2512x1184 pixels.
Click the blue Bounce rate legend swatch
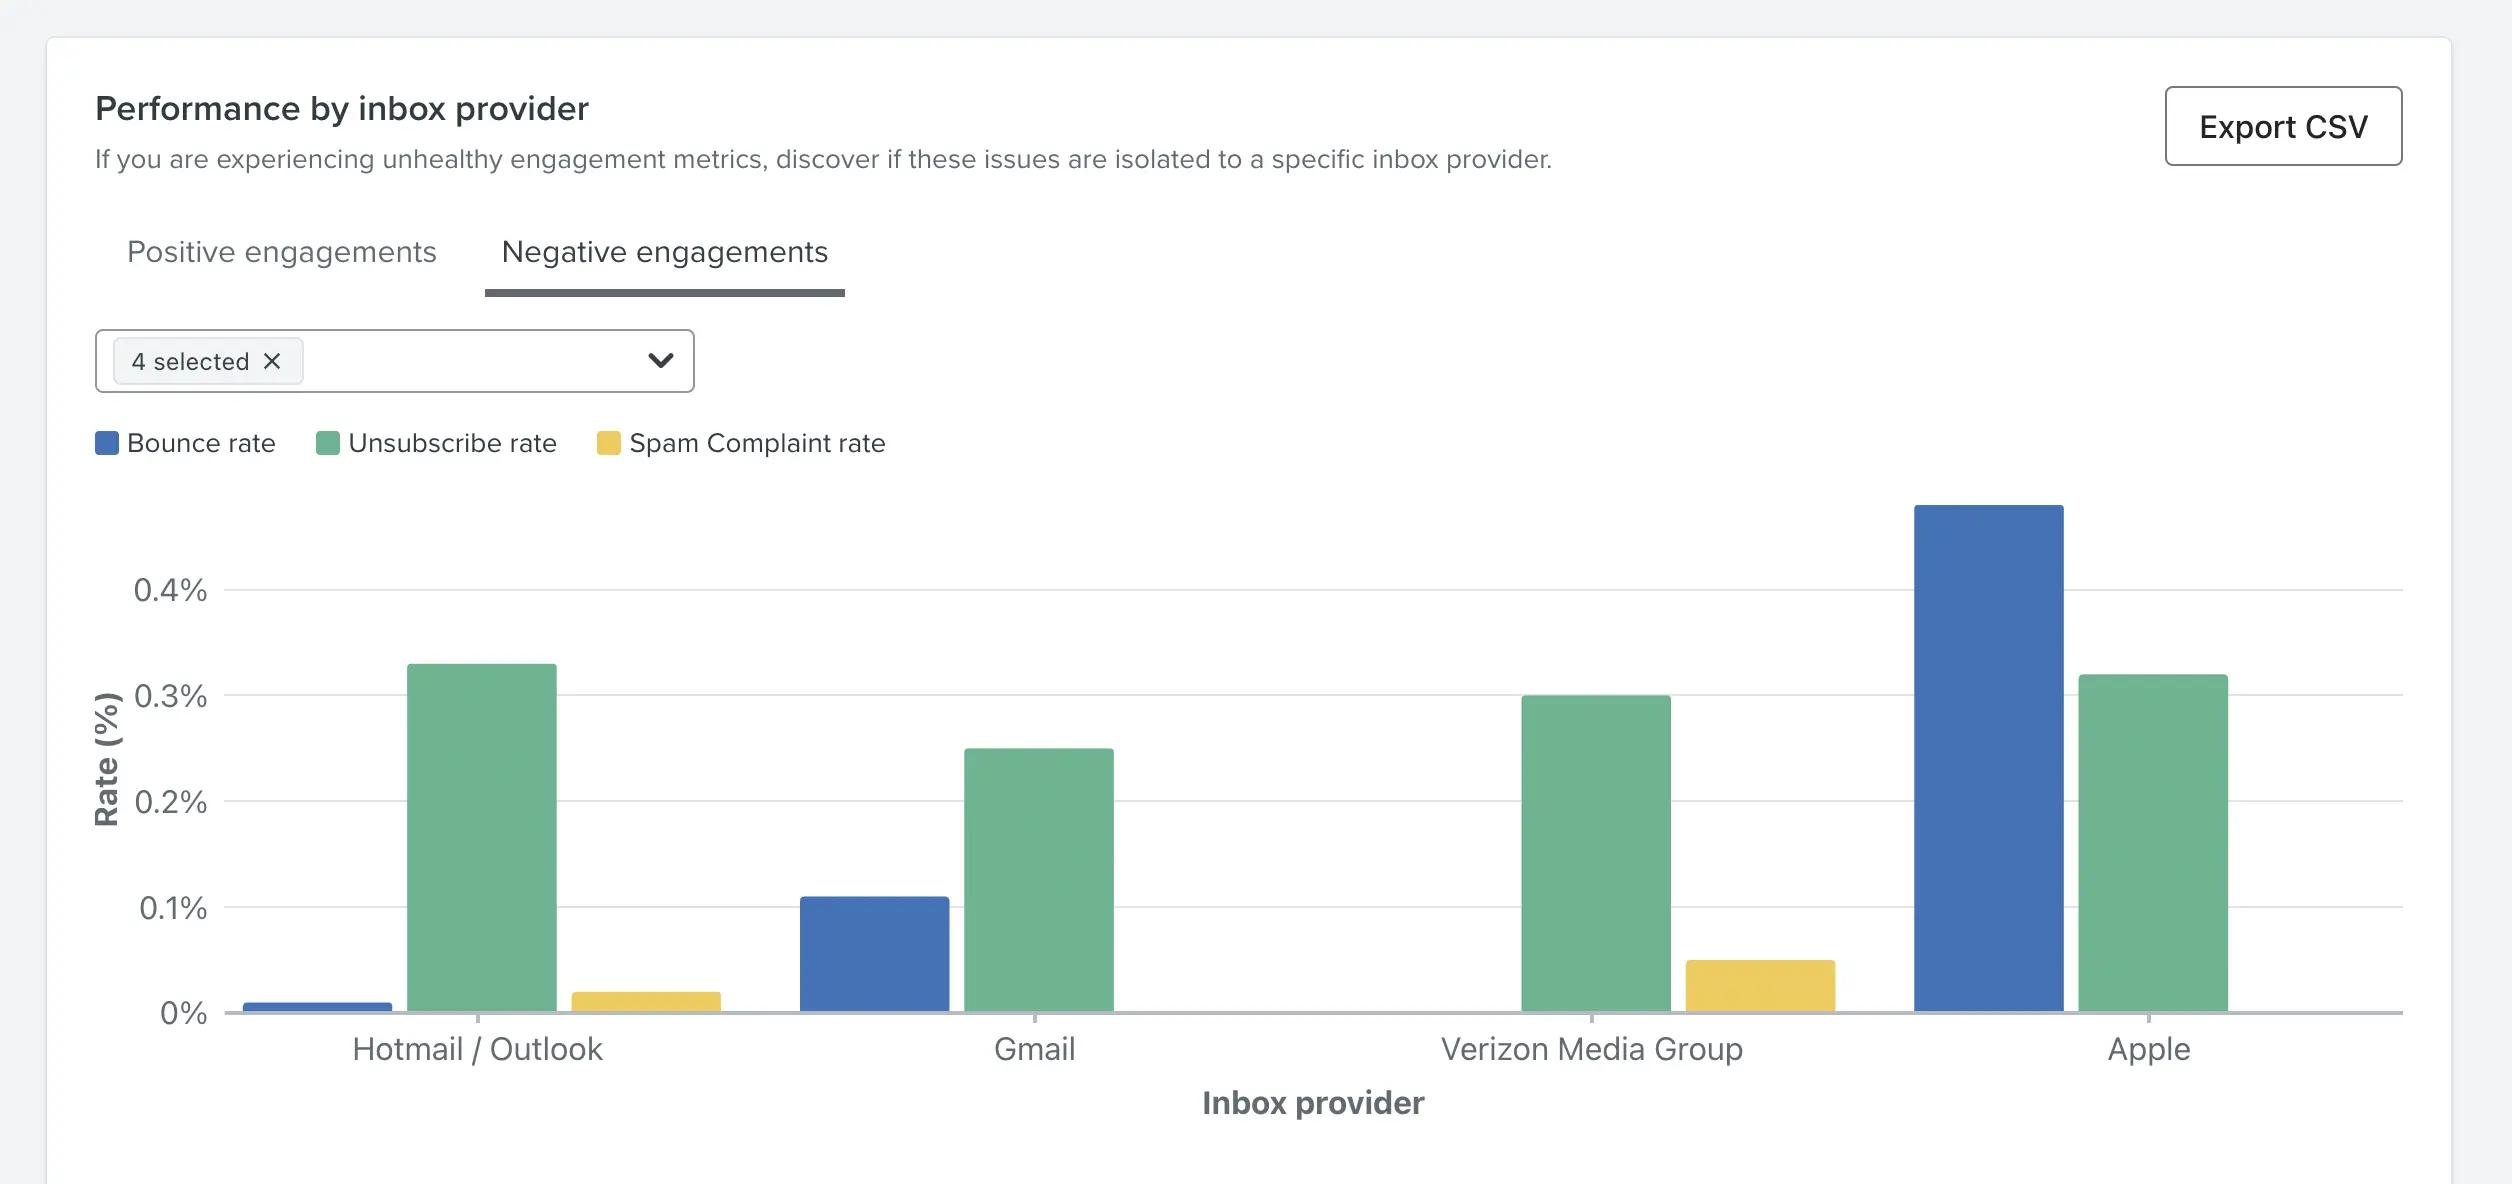106,441
